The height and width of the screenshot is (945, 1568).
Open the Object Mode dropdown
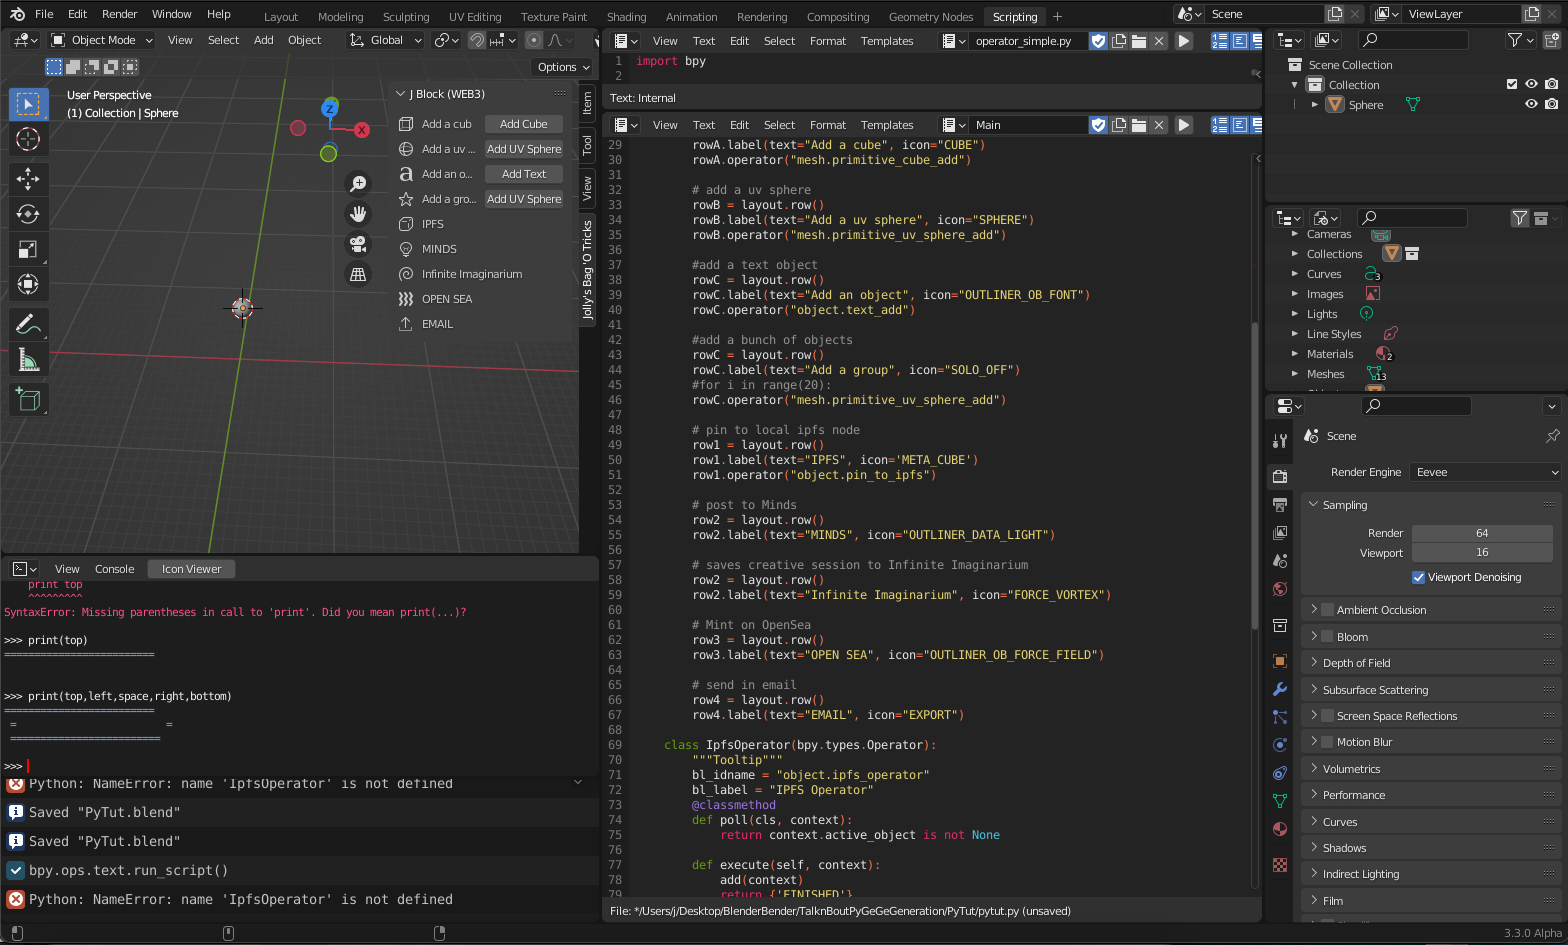102,40
